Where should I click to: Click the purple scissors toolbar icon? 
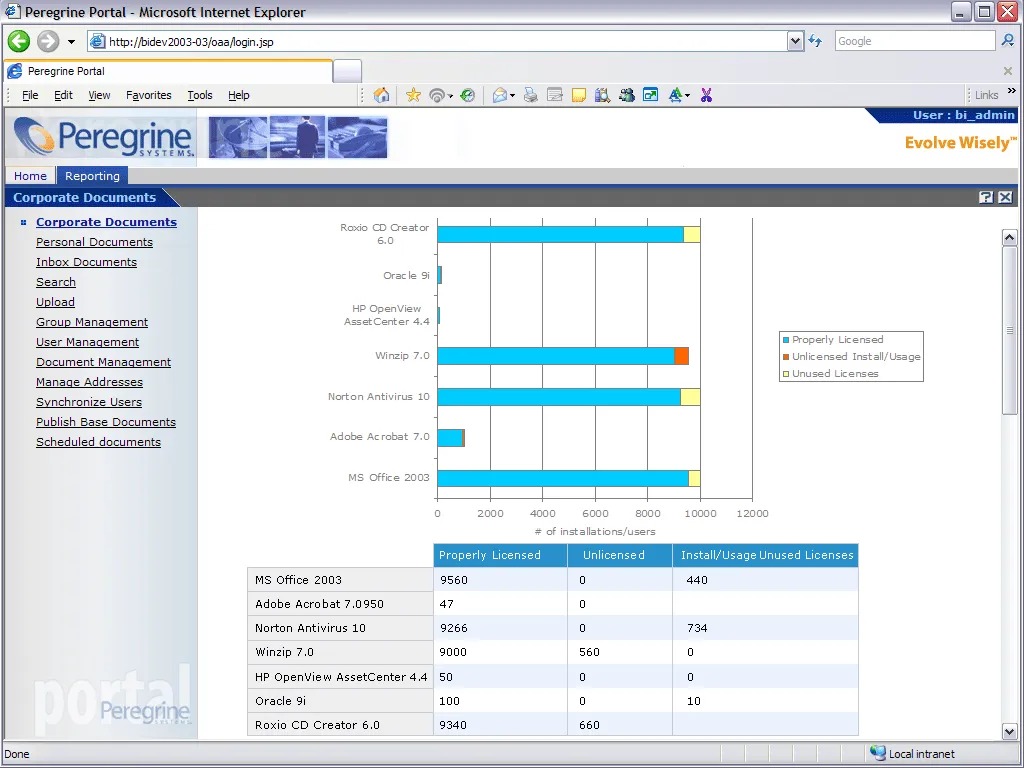(706, 95)
